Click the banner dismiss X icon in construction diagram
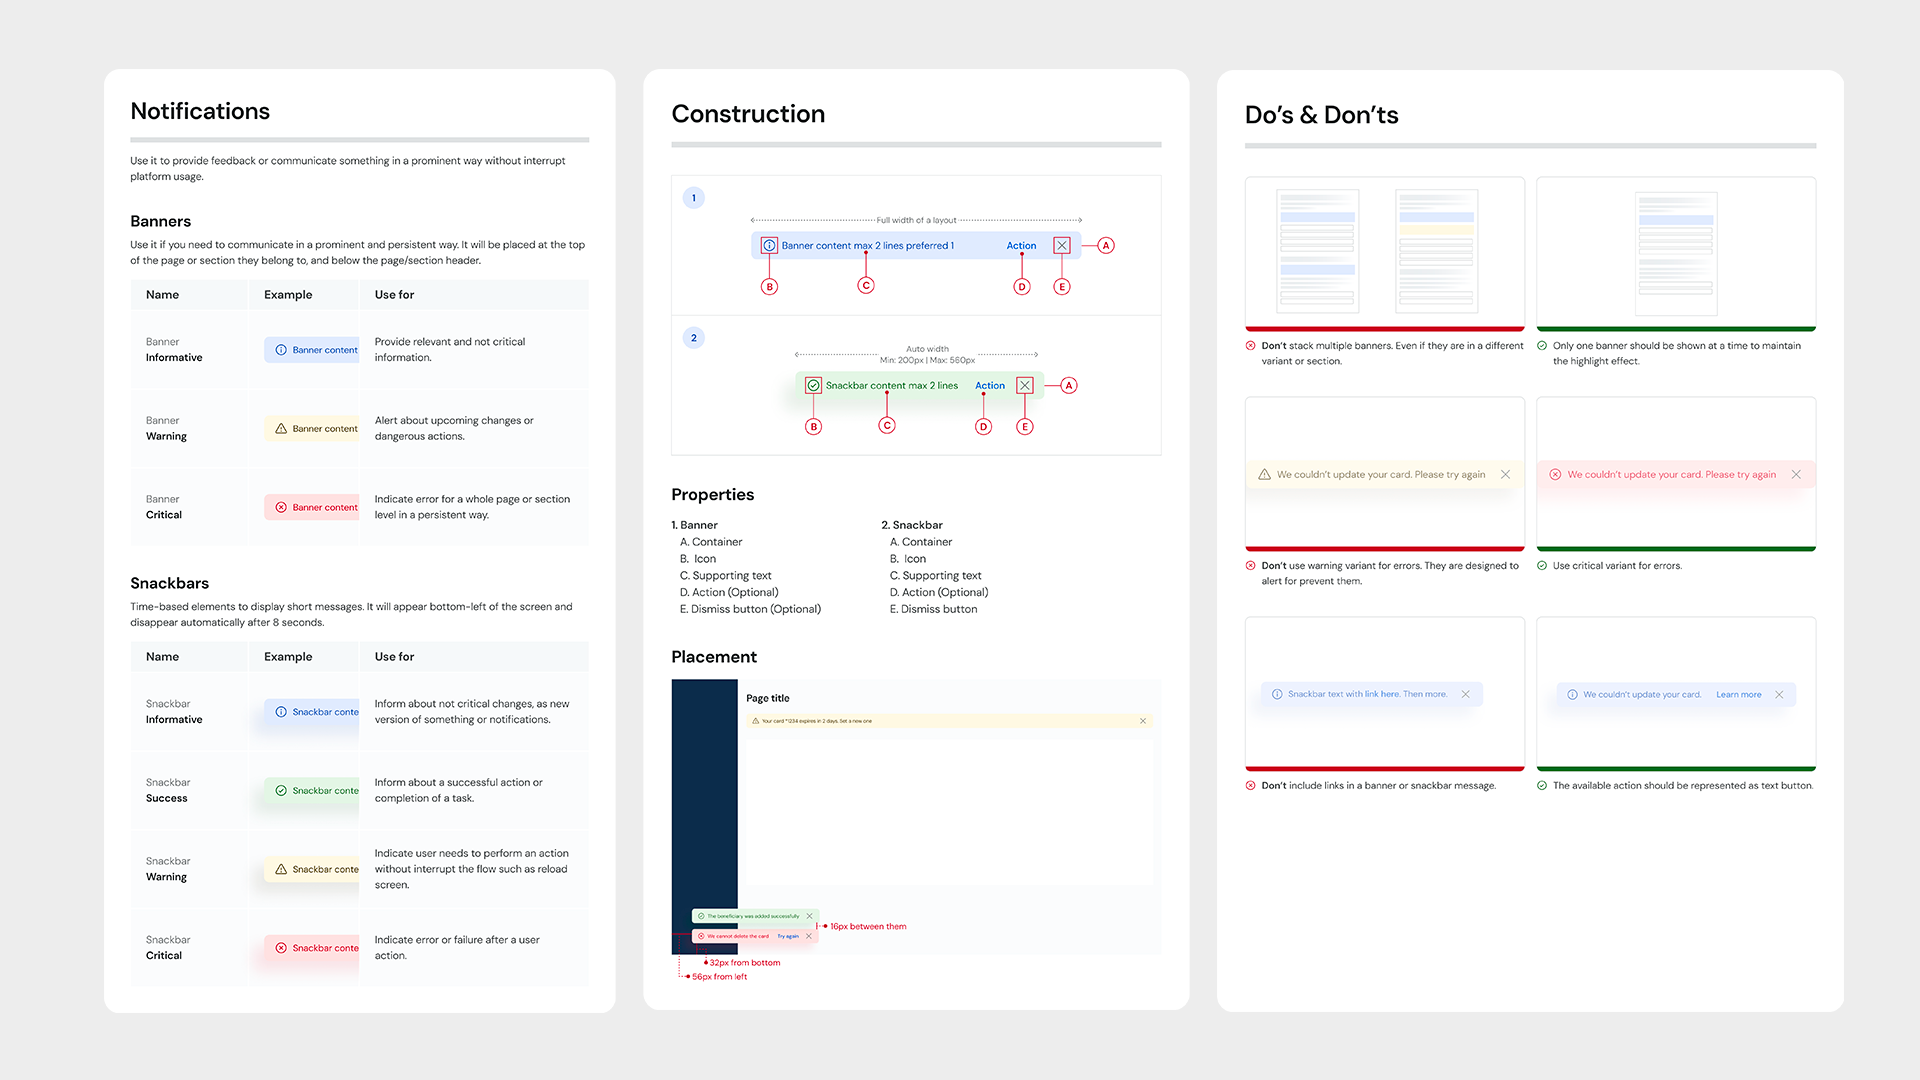1920x1080 pixels. 1062,245
